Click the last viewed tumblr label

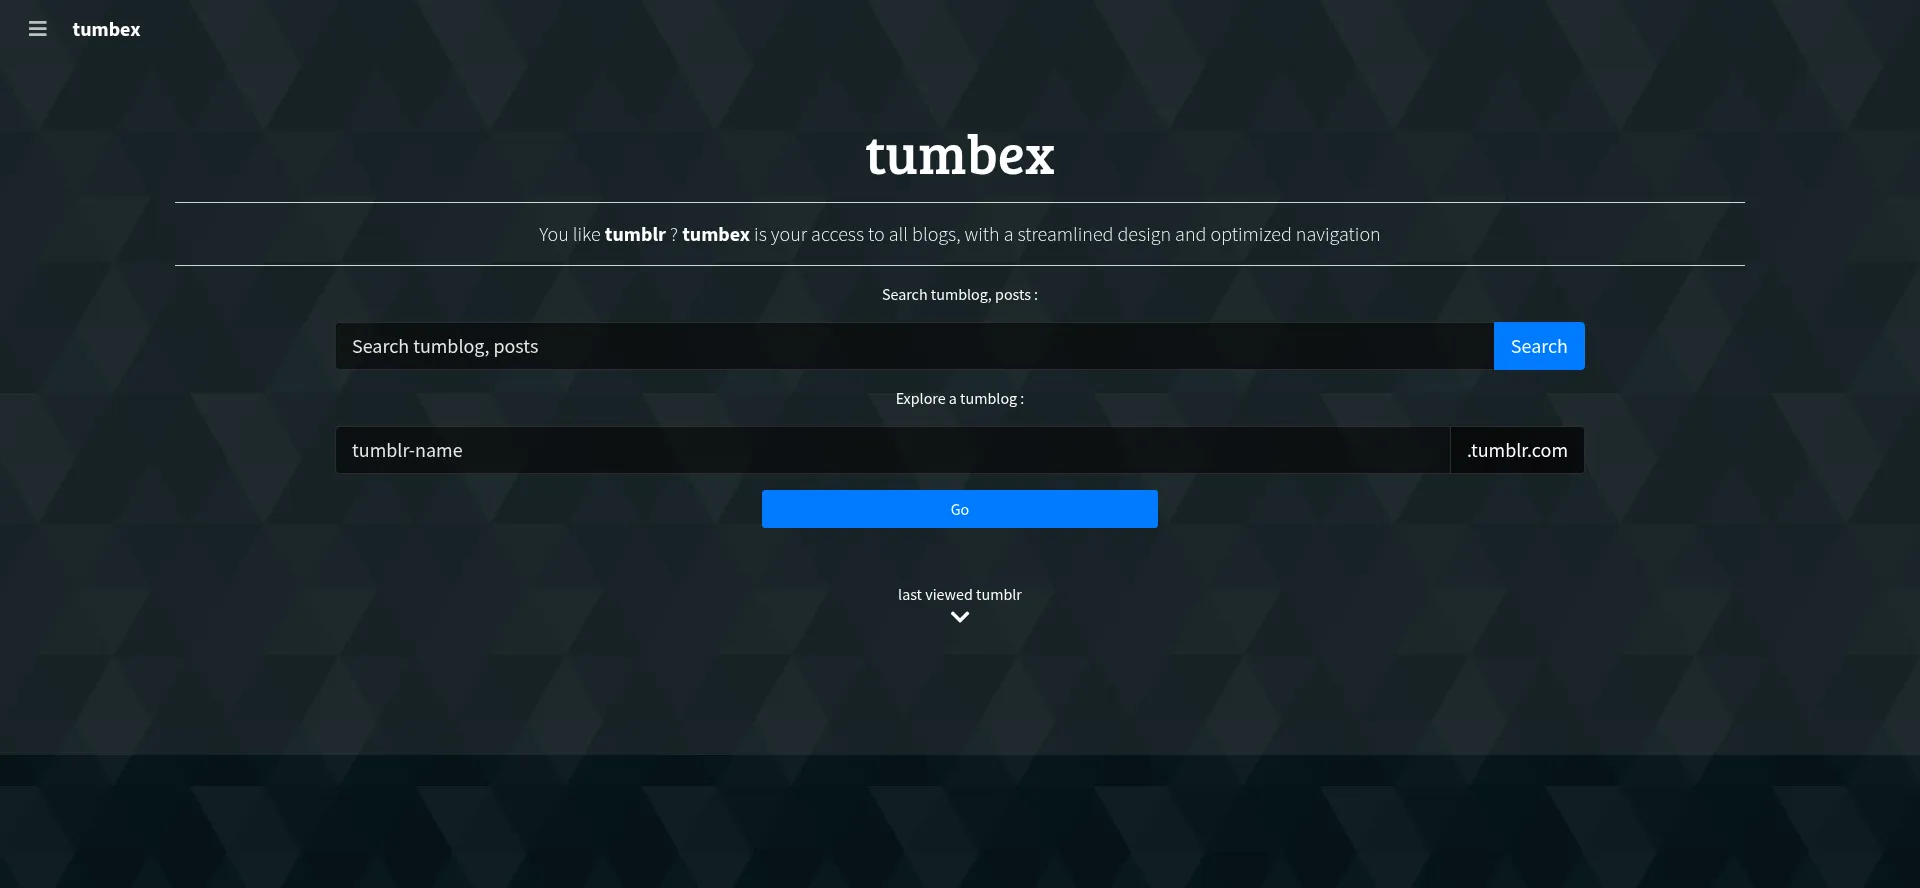(960, 594)
